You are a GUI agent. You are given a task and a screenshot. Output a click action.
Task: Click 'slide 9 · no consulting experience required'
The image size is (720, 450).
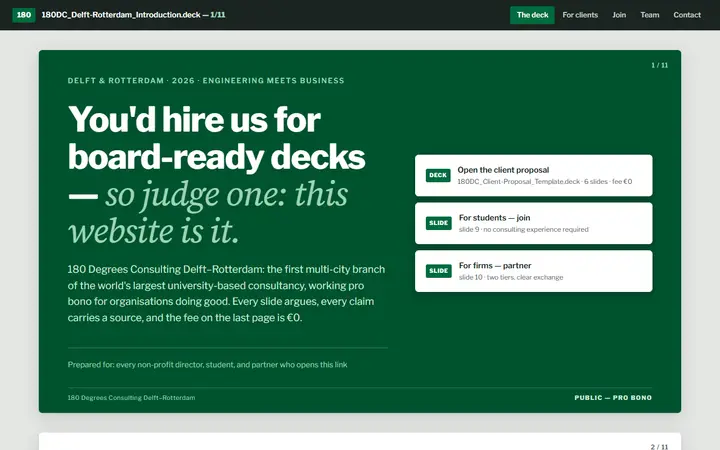coord(523,230)
